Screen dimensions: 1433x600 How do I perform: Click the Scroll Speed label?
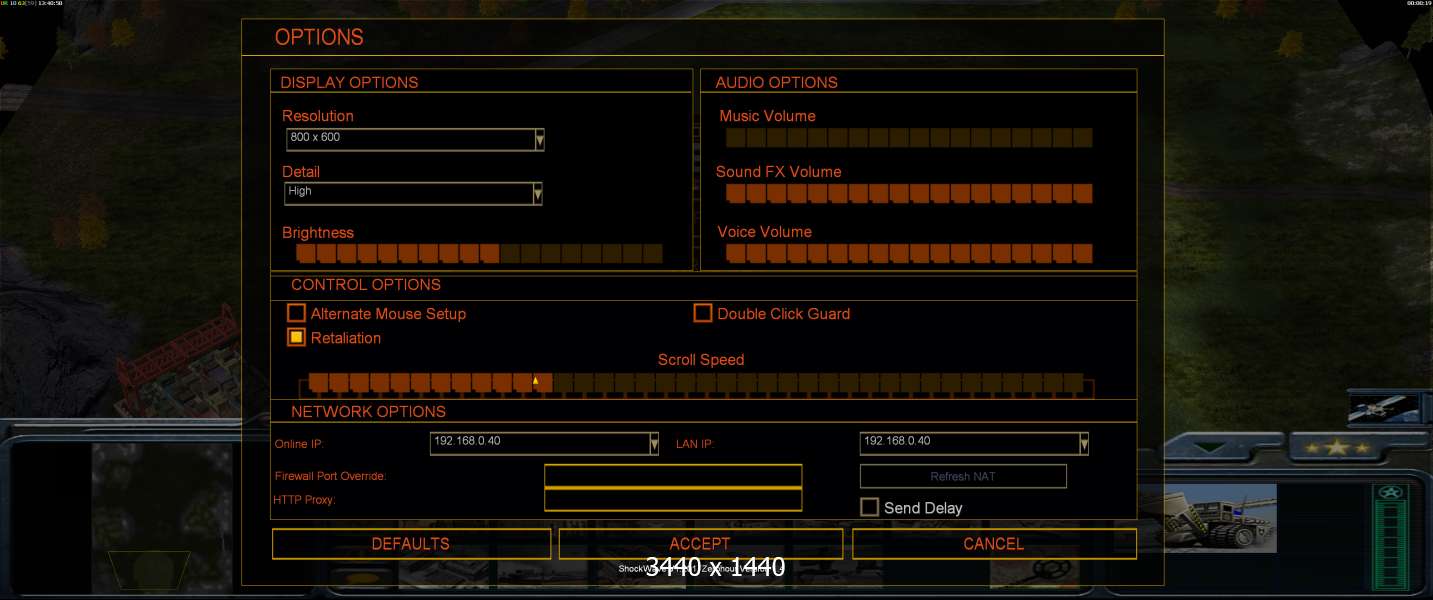pyautogui.click(x=701, y=360)
